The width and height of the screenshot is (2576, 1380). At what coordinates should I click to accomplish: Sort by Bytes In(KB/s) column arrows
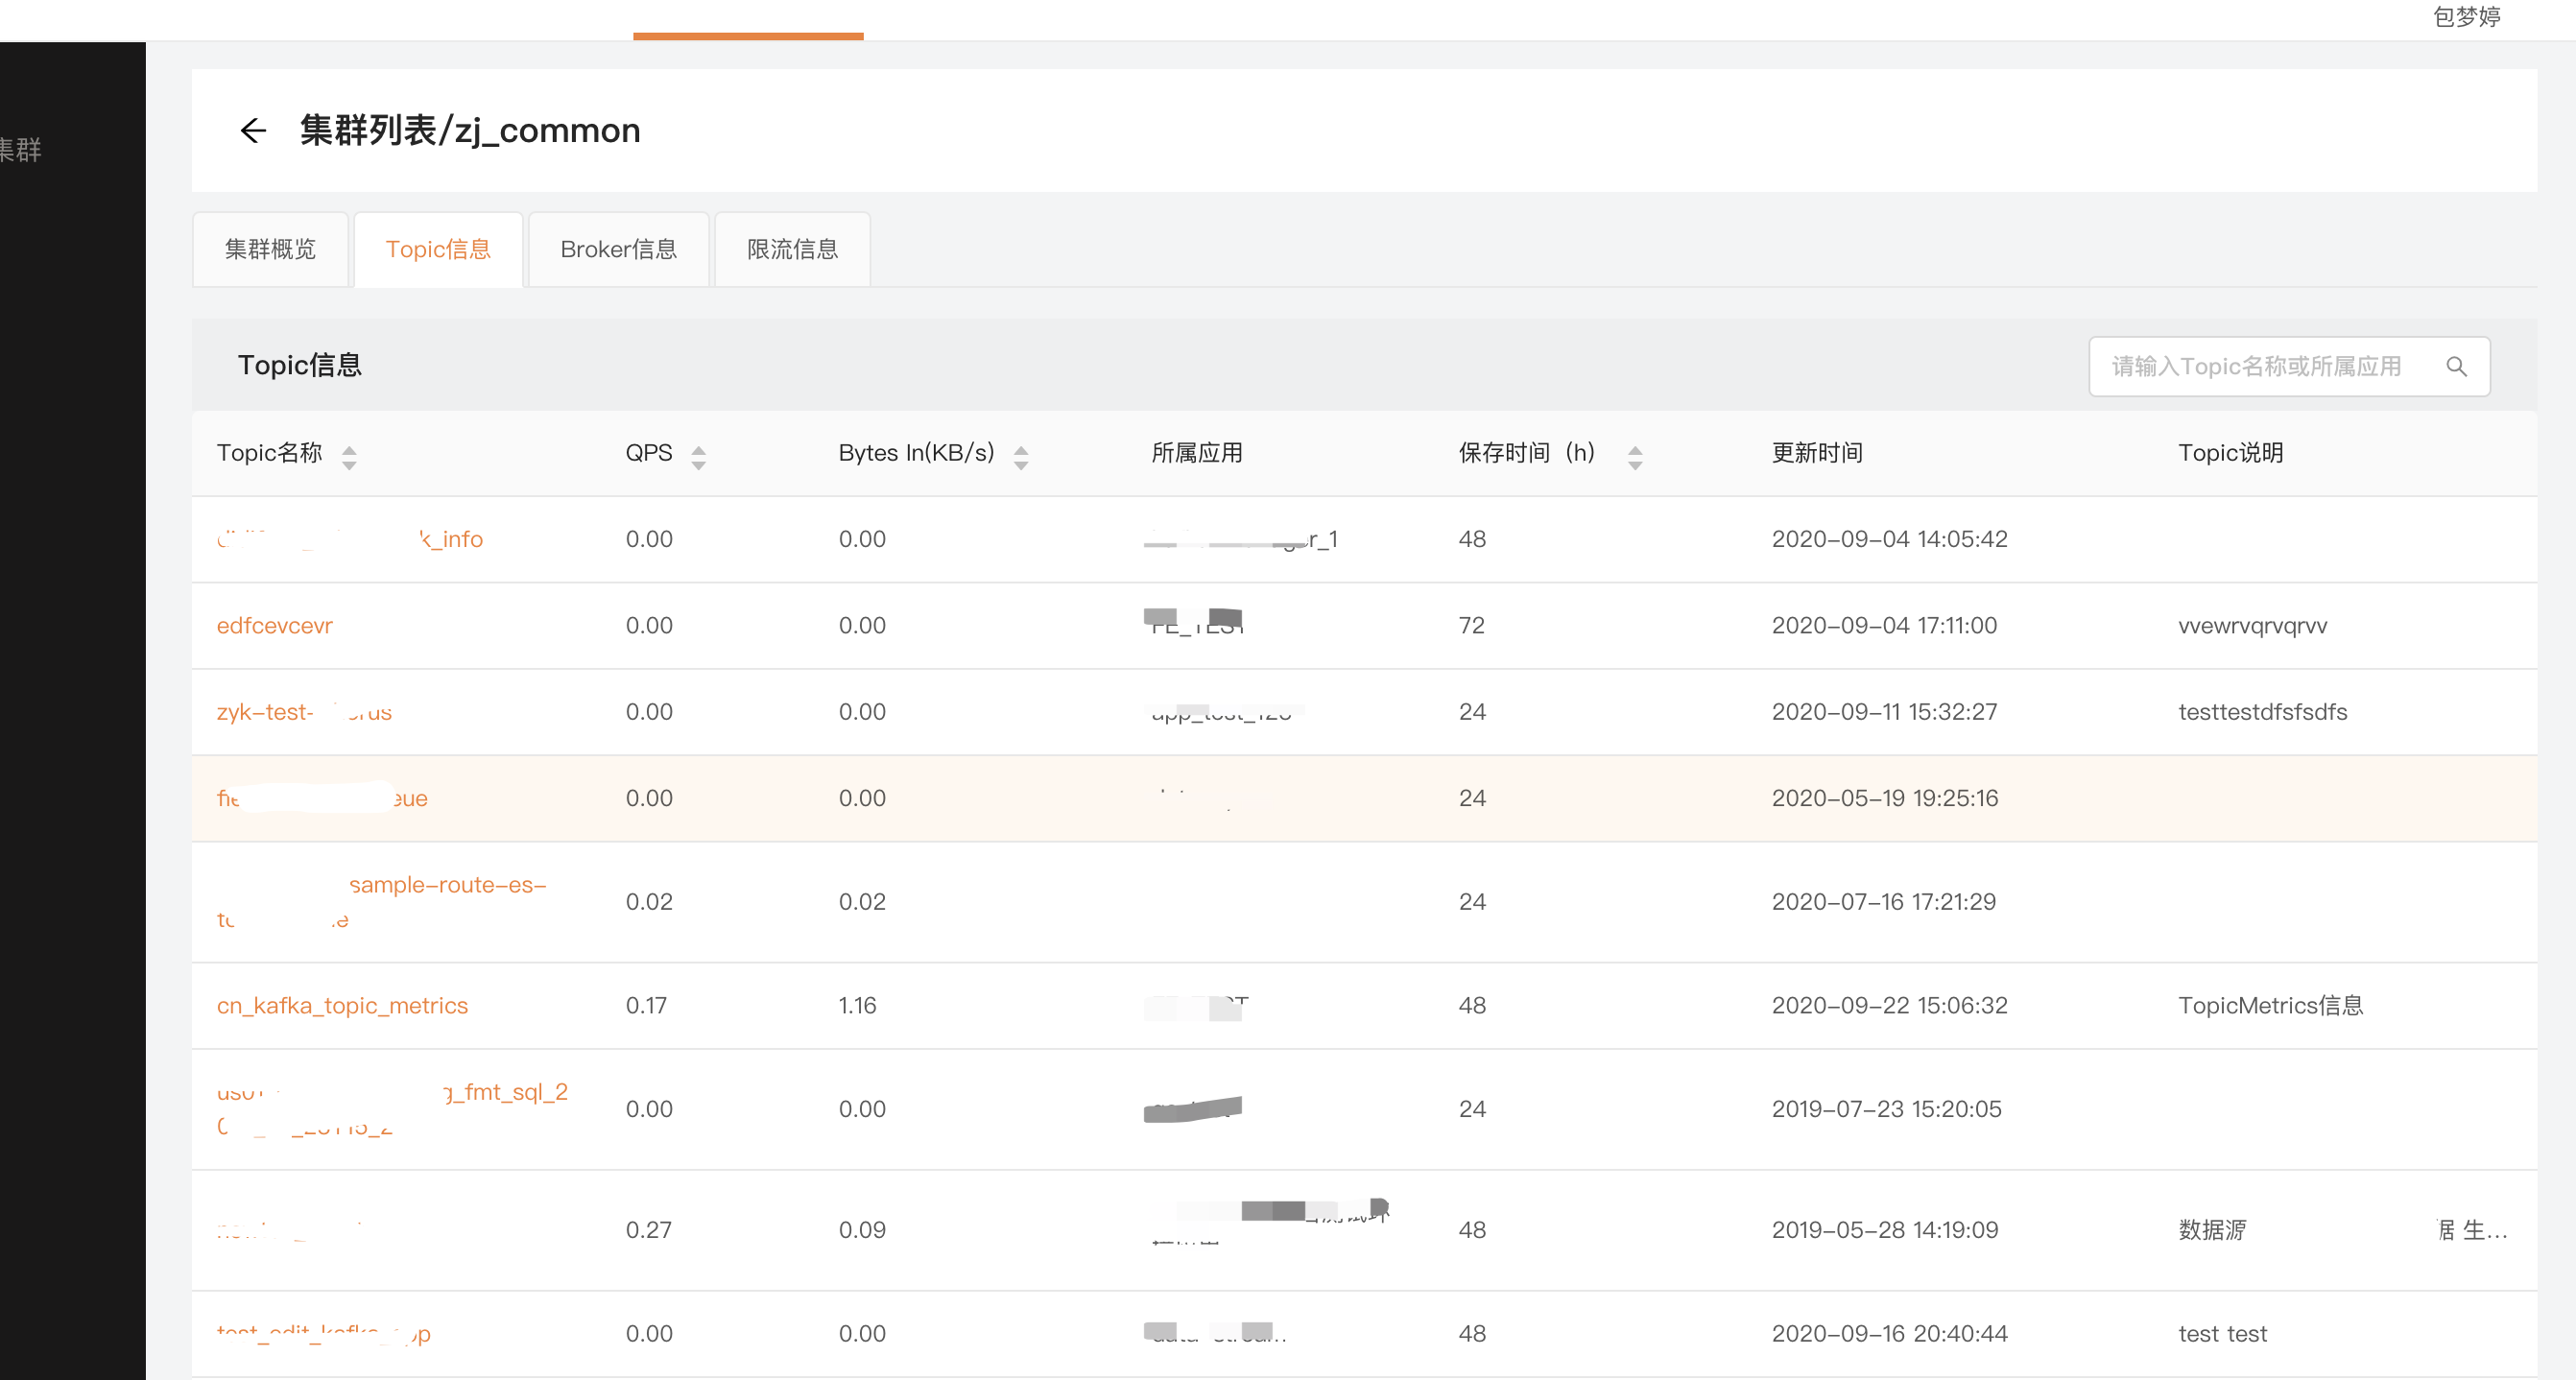pyautogui.click(x=1020, y=457)
